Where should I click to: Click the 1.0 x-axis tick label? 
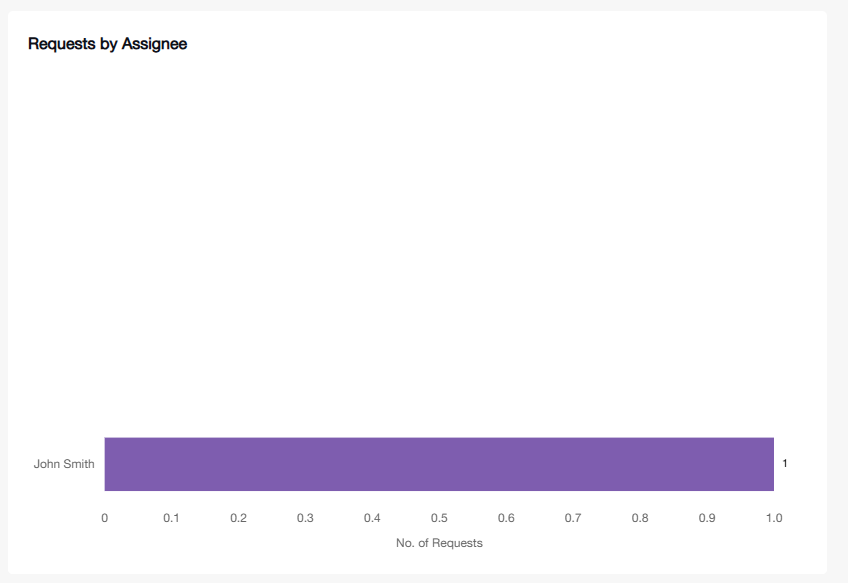[774, 518]
